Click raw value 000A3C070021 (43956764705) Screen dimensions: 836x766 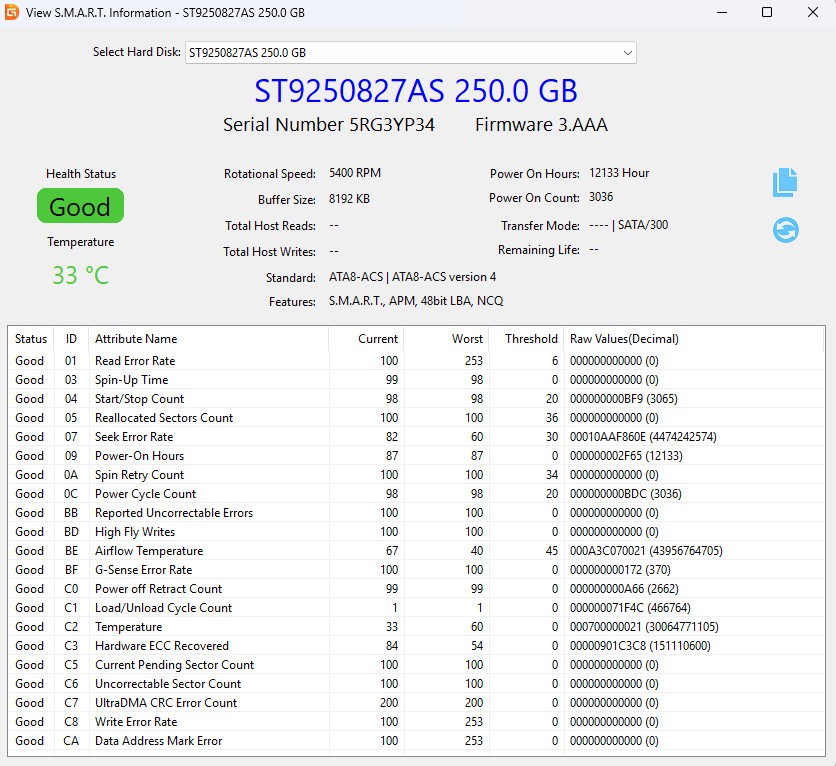tap(646, 551)
